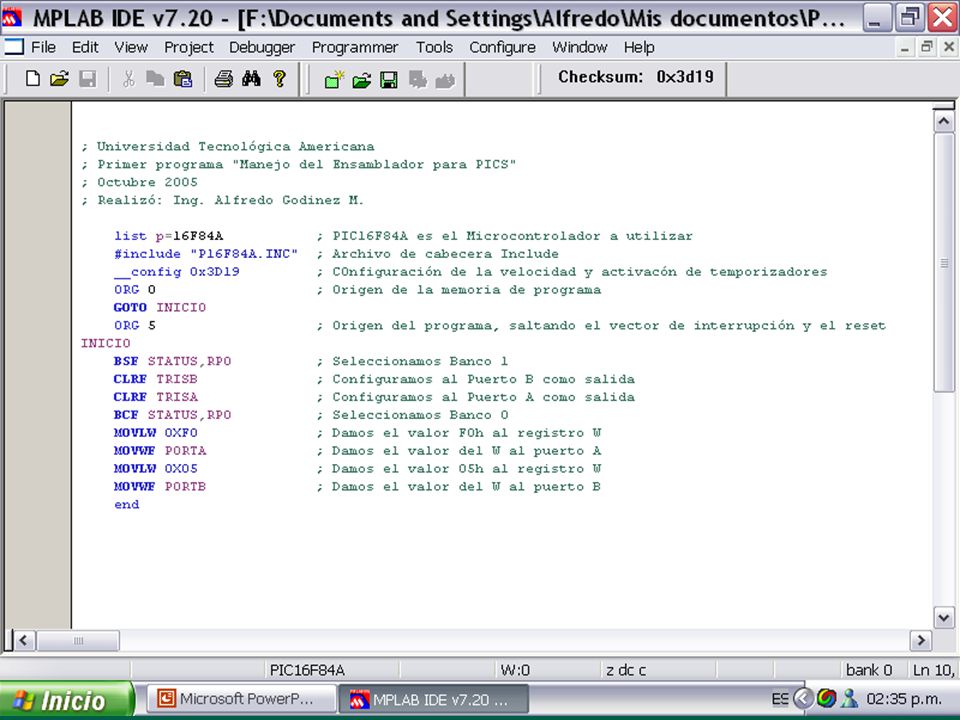Viewport: 960px width, 720px height.
Task: Click the PIC16F84A device in the status bar
Action: point(307,670)
